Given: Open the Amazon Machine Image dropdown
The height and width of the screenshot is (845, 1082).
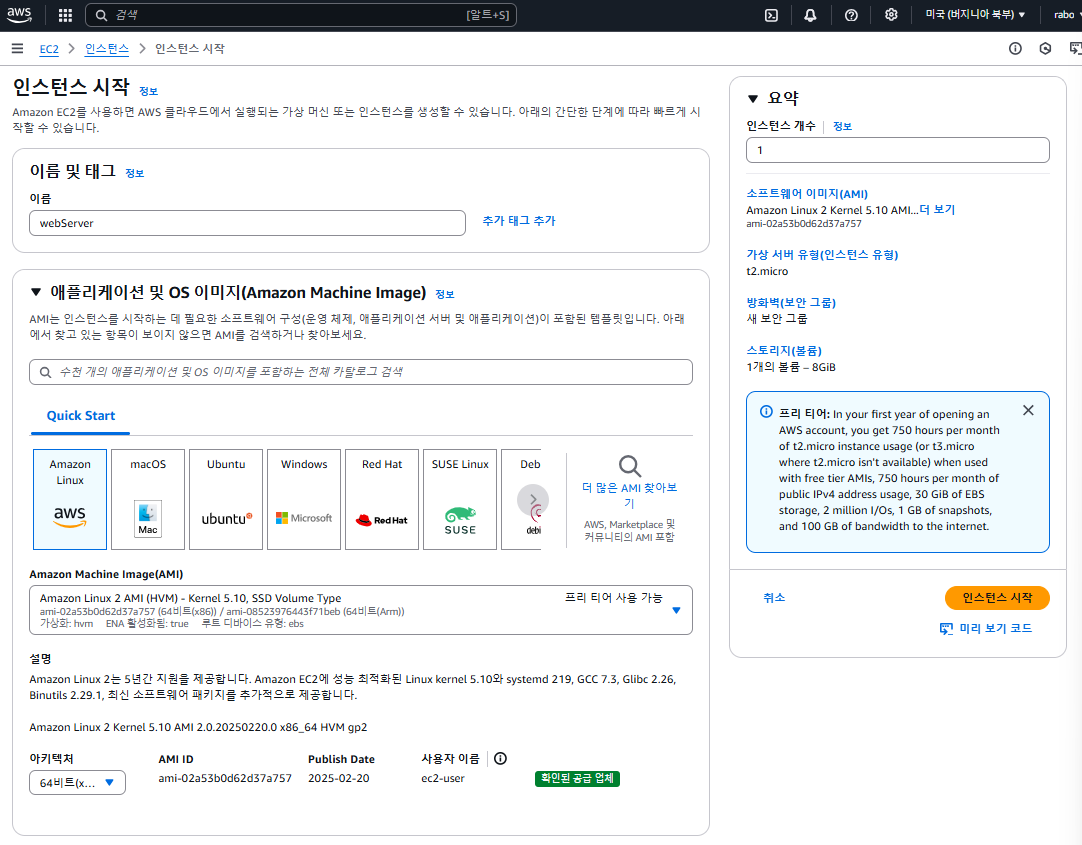Looking at the screenshot, I should pos(361,610).
